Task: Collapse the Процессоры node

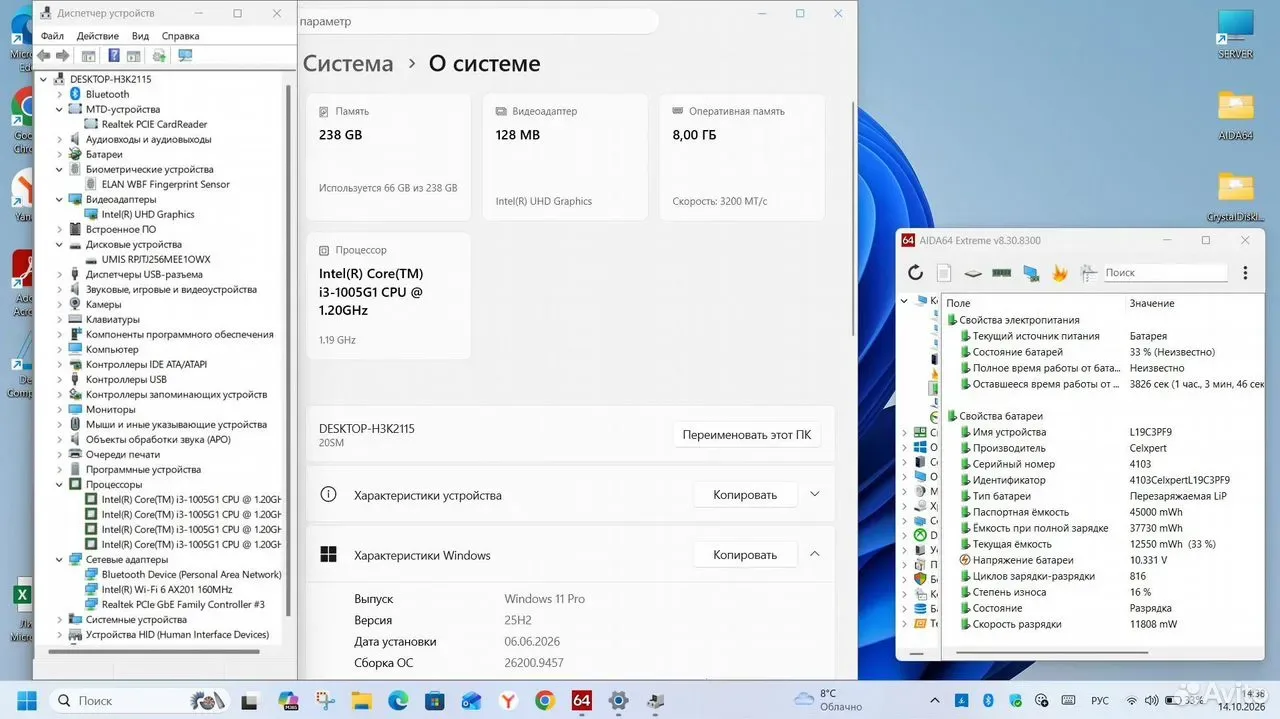Action: 60,484
